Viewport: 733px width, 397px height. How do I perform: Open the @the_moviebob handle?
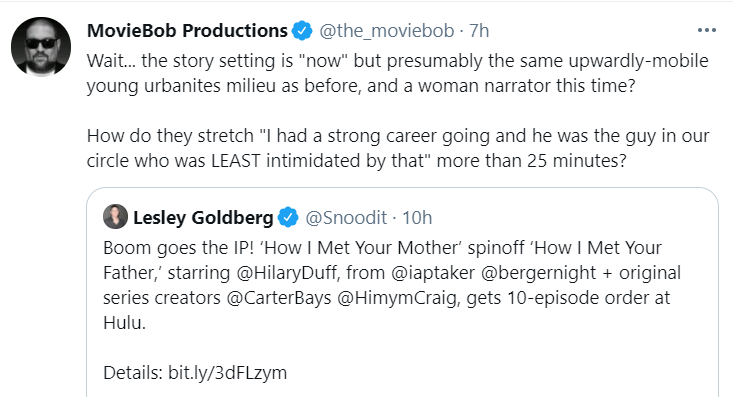point(387,31)
